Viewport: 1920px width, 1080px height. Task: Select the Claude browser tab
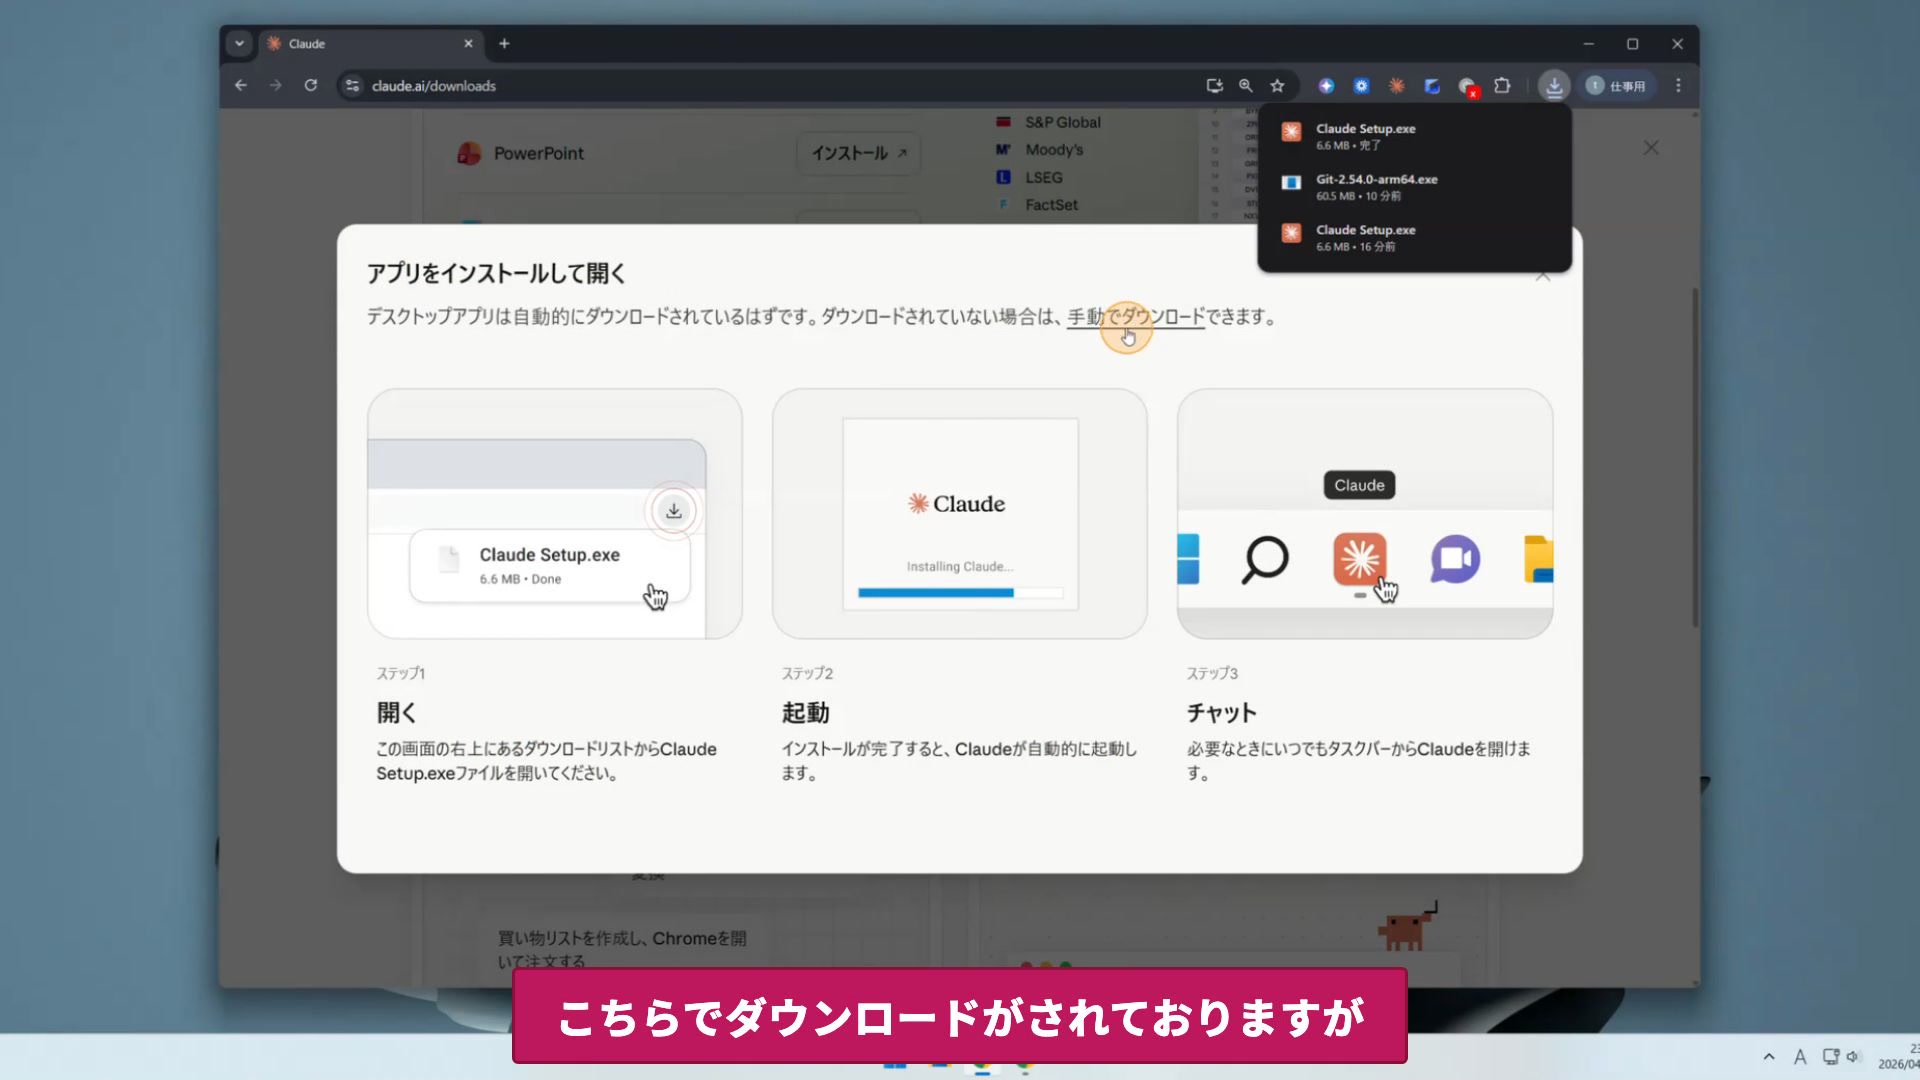tap(370, 44)
